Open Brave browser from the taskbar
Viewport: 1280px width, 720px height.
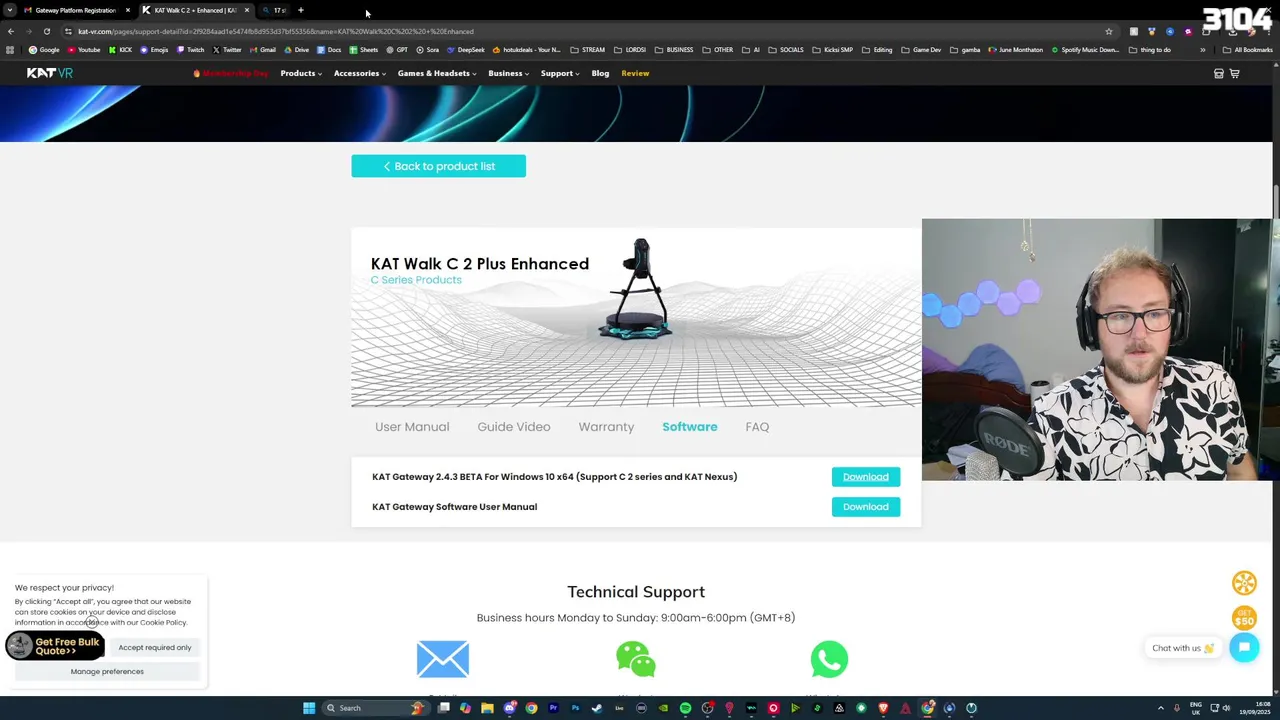tap(883, 708)
